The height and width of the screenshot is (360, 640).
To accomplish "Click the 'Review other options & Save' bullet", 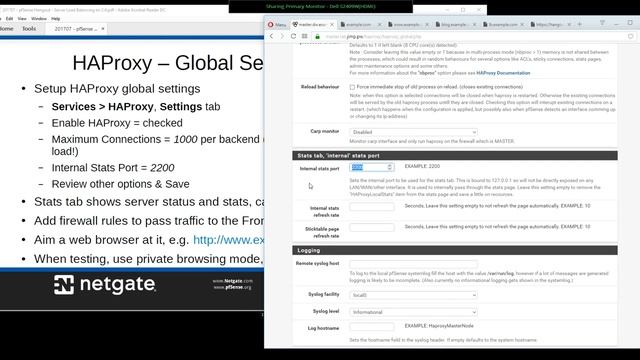I will tap(120, 184).
